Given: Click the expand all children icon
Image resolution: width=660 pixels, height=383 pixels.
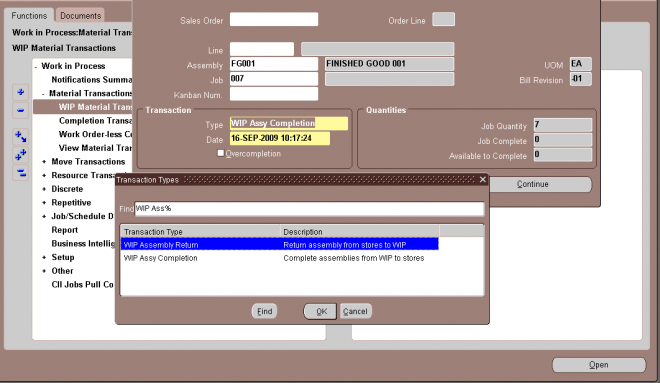Looking at the screenshot, I should (20, 137).
